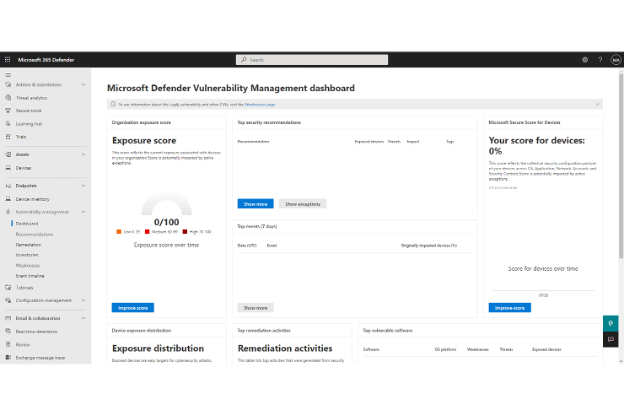Click the Review icon in the sidebar
The height and width of the screenshot is (416, 624).
[8, 344]
